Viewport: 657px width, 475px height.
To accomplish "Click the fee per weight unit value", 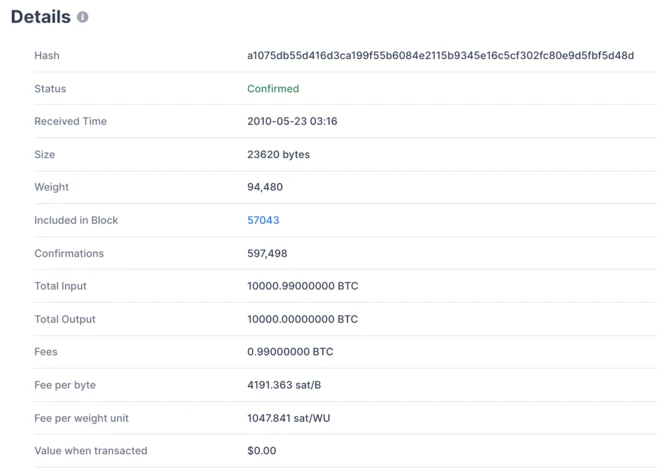I will [288, 418].
